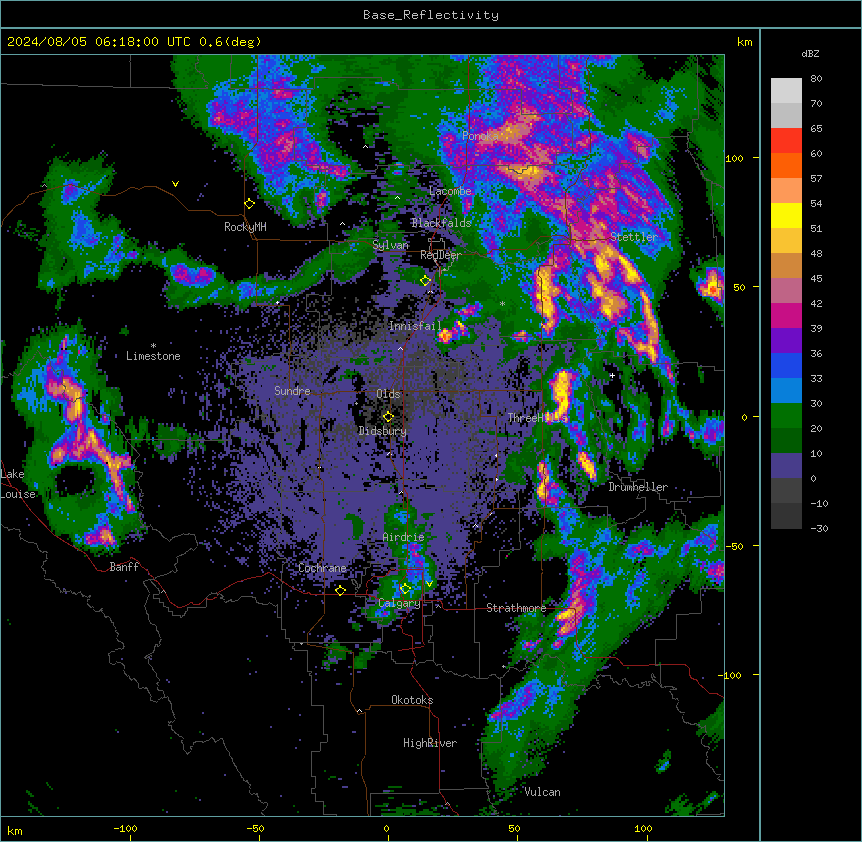
Task: Click the -30 value on the dBZ legend
Action: point(819,529)
